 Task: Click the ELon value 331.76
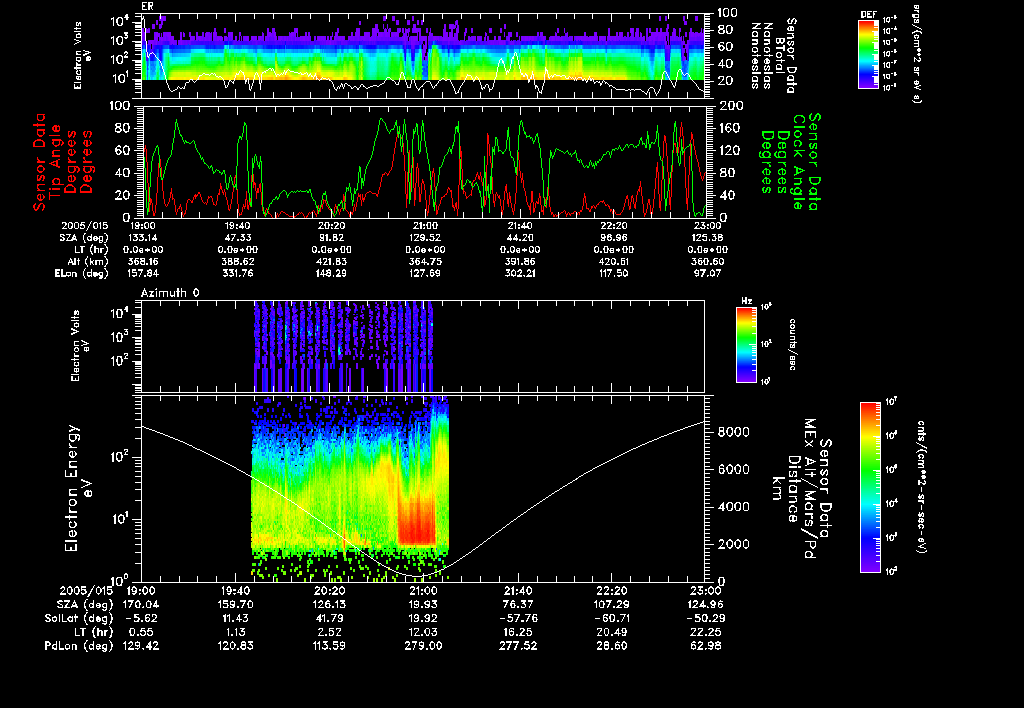[238, 274]
